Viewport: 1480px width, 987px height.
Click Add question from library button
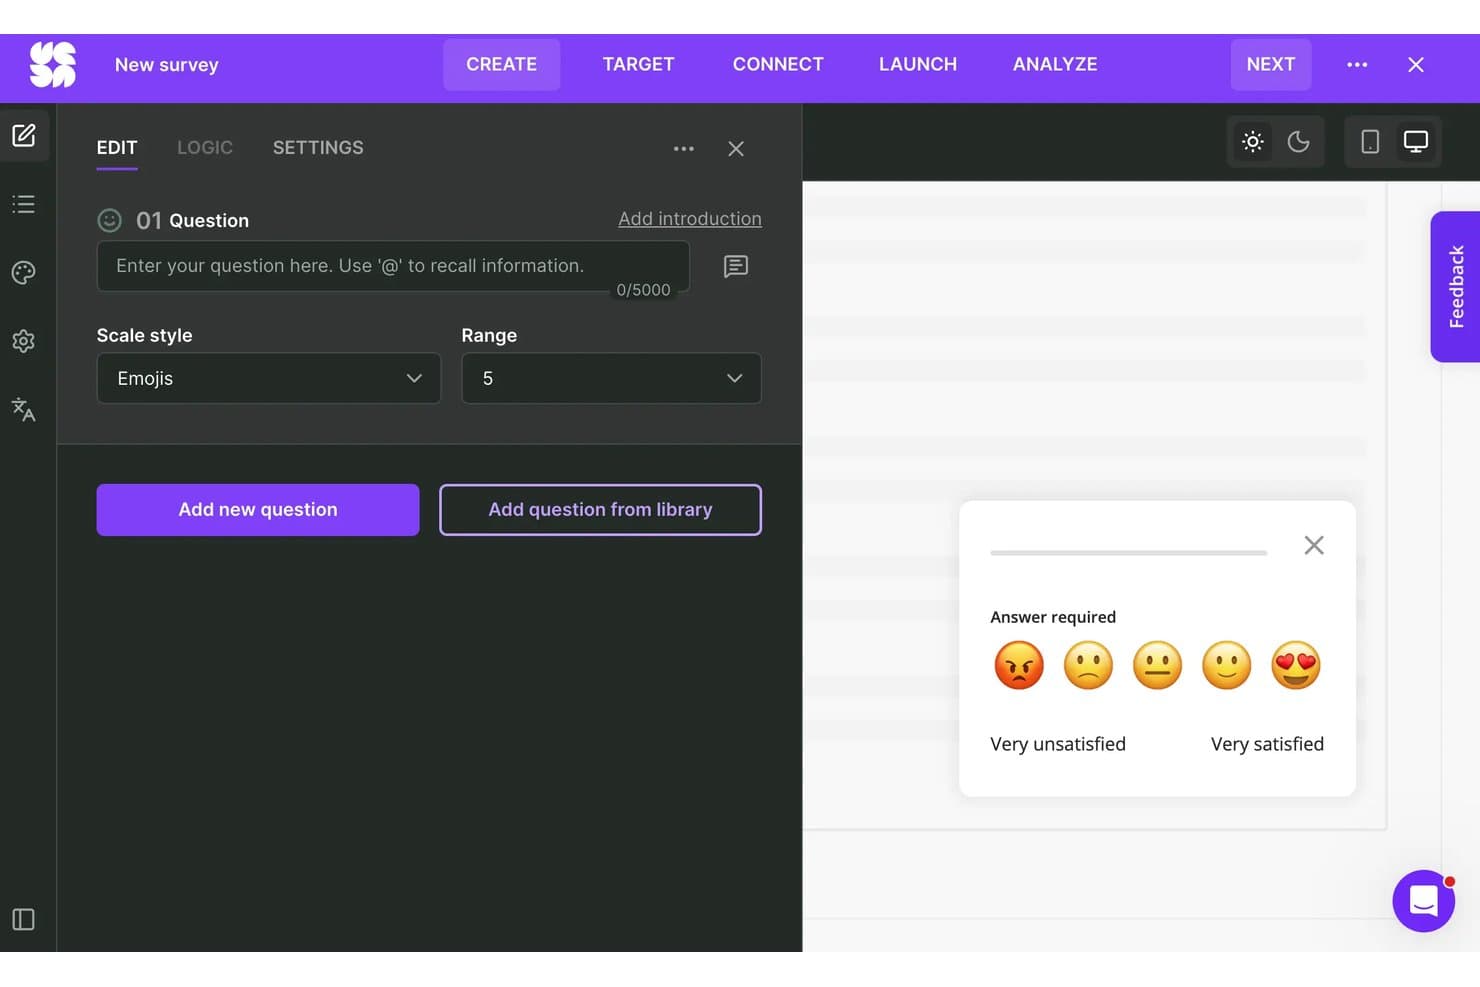pos(600,510)
